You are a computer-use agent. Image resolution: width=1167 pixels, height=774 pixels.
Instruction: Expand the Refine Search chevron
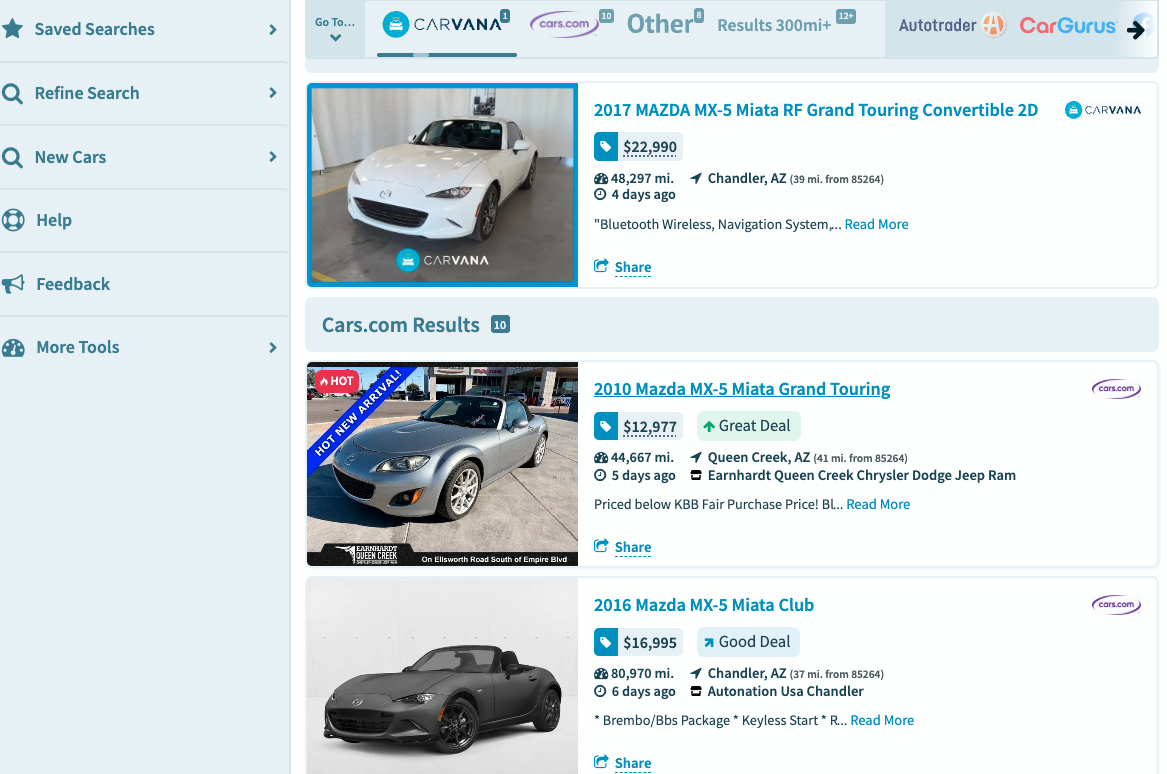pos(272,93)
